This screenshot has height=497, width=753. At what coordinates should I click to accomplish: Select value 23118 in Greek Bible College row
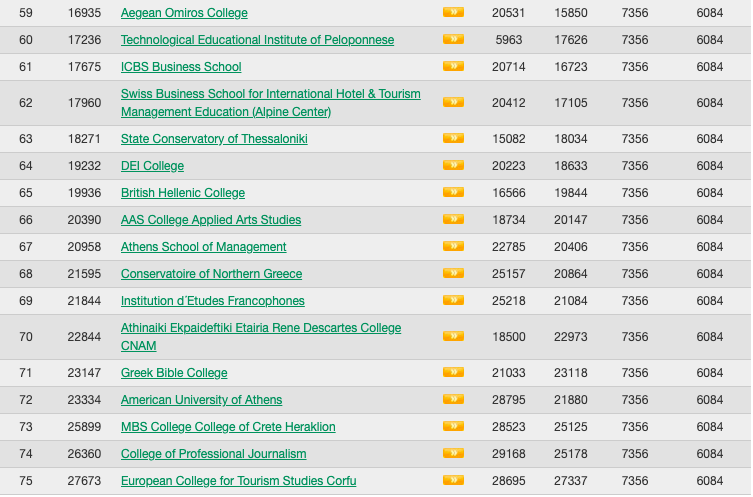coord(571,373)
